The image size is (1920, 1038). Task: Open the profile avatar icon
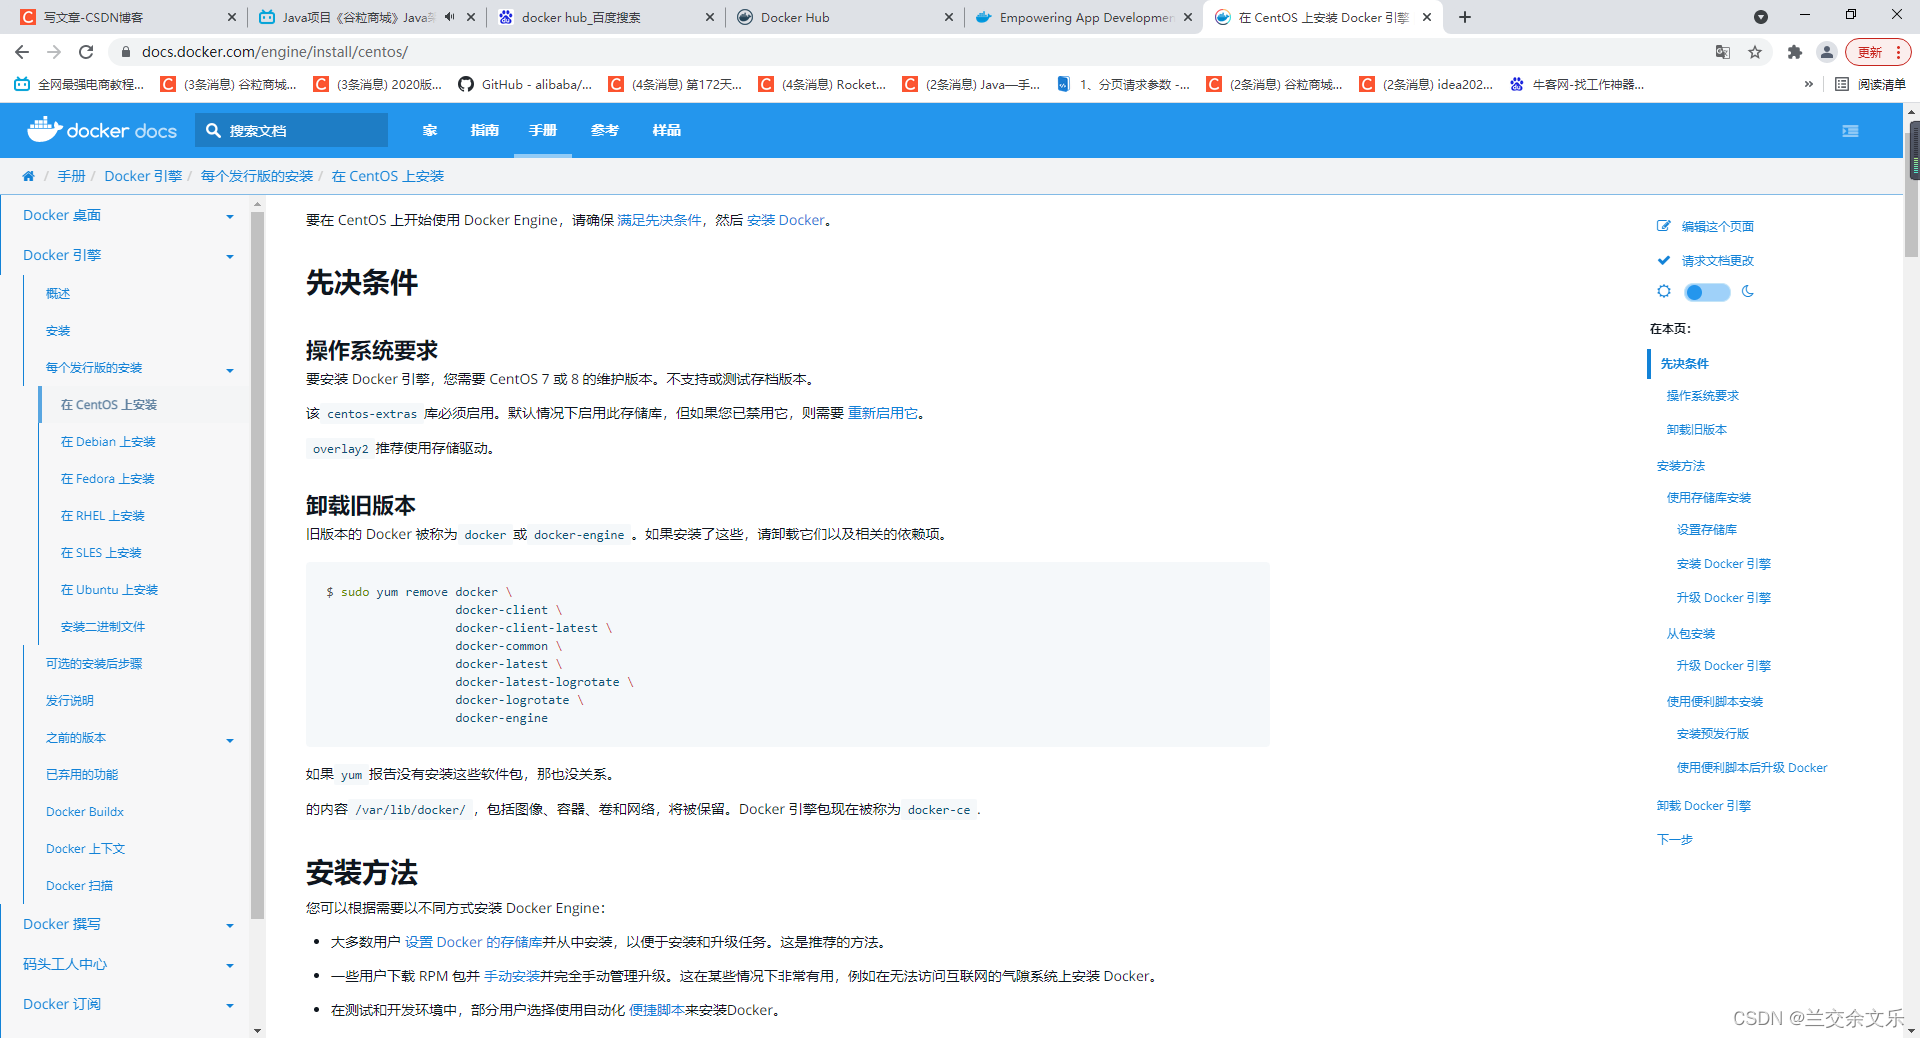[x=1827, y=52]
